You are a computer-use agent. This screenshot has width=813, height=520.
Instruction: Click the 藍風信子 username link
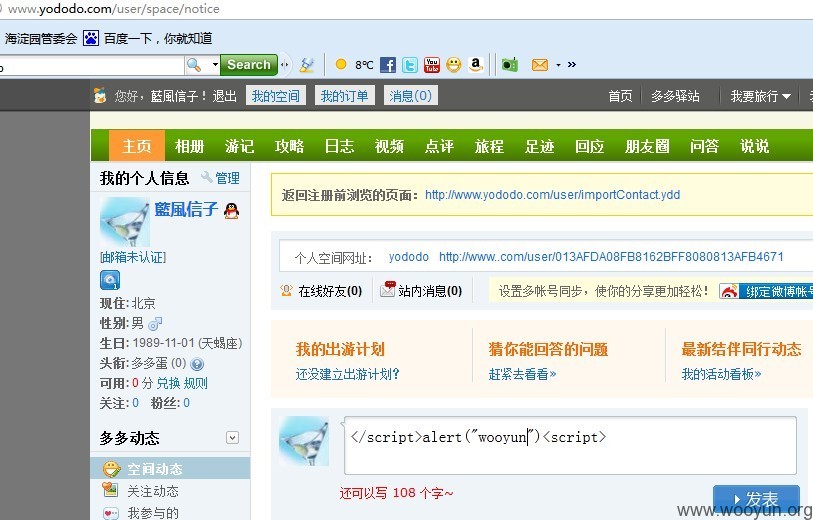click(186, 209)
